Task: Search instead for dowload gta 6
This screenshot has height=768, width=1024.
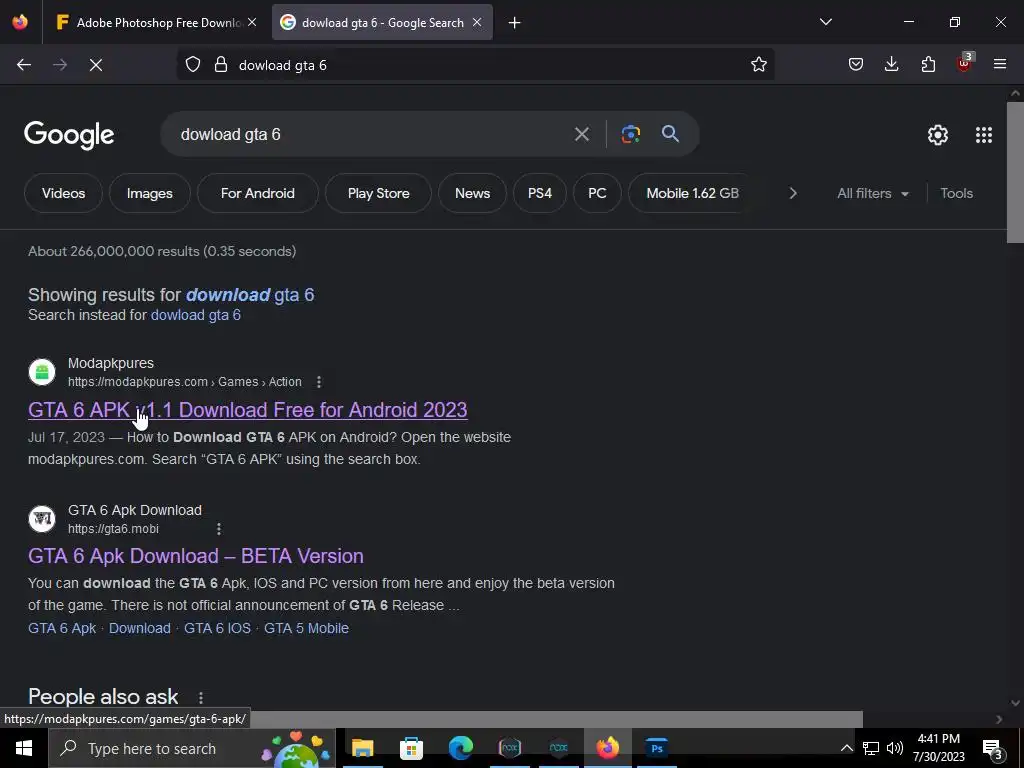Action: pyautogui.click(x=196, y=315)
